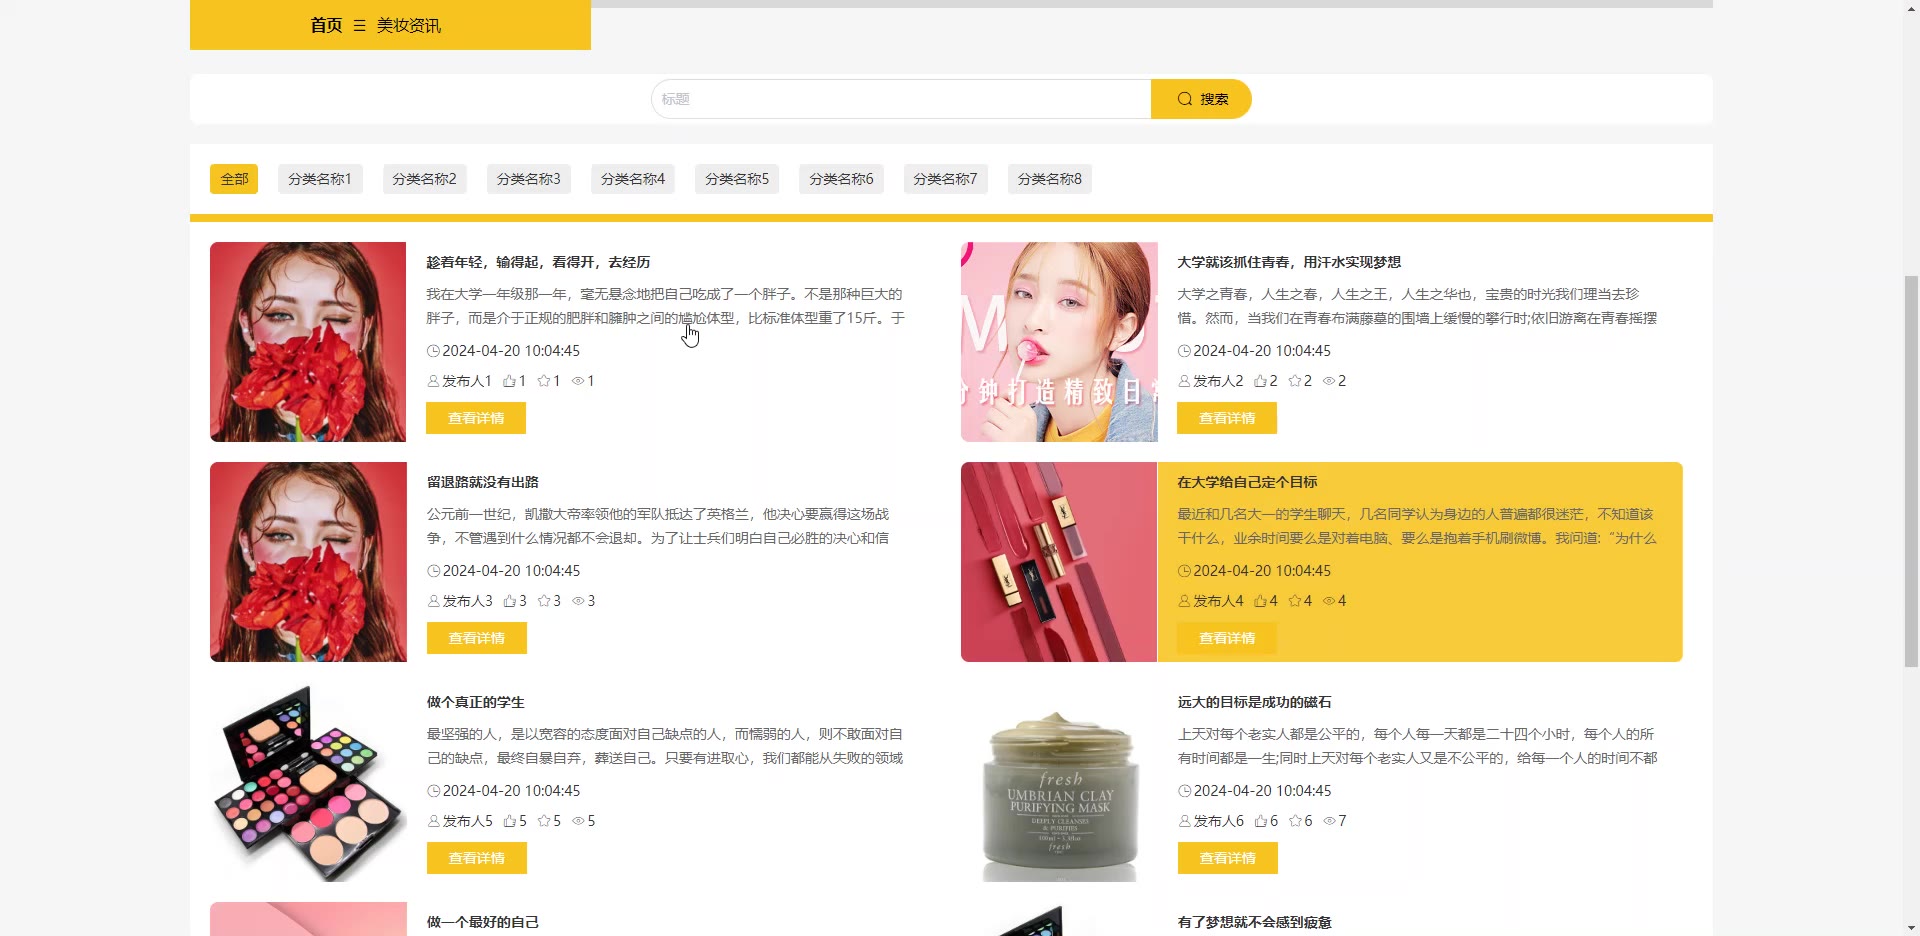Select category 分类名称1

point(320,179)
